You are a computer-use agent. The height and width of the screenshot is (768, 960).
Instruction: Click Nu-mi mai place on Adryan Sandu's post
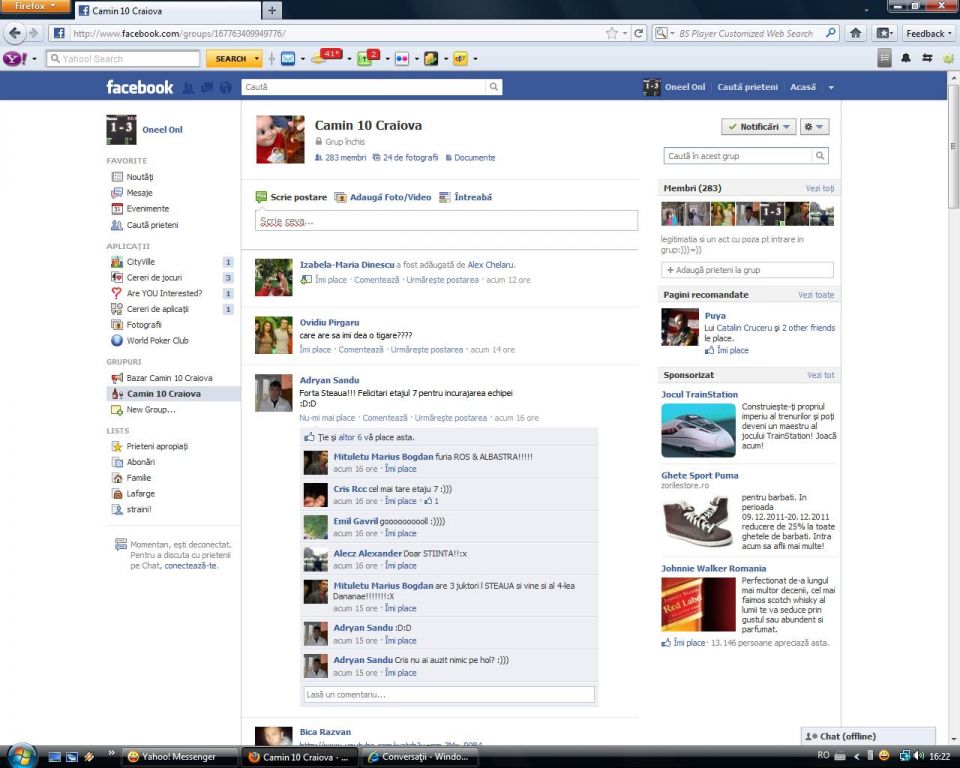point(327,418)
